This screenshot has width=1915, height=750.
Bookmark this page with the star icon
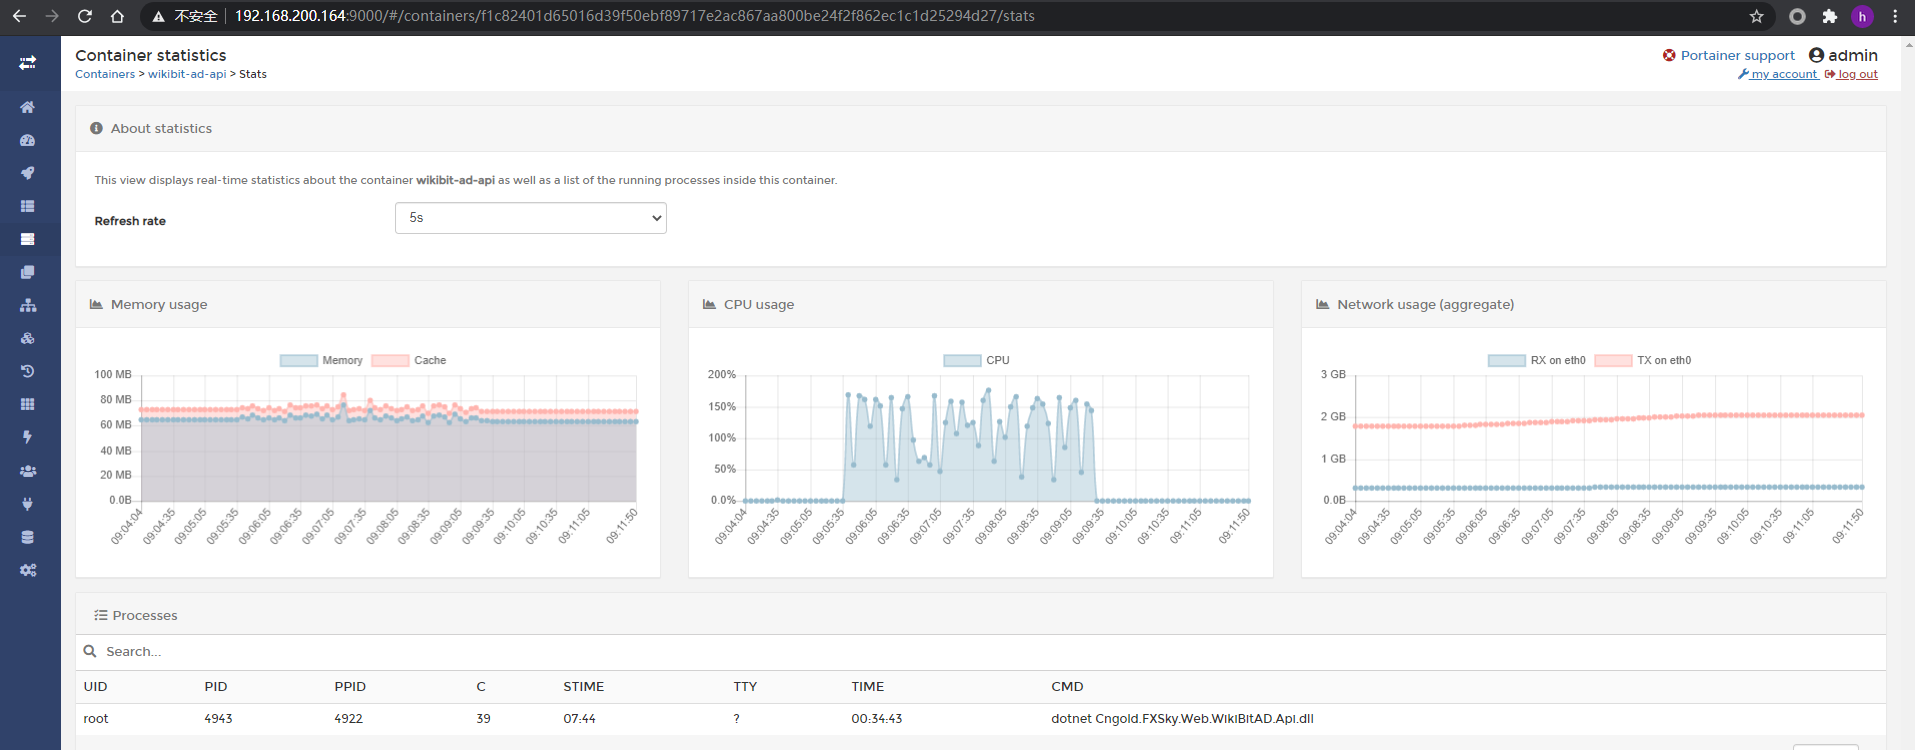click(1756, 16)
